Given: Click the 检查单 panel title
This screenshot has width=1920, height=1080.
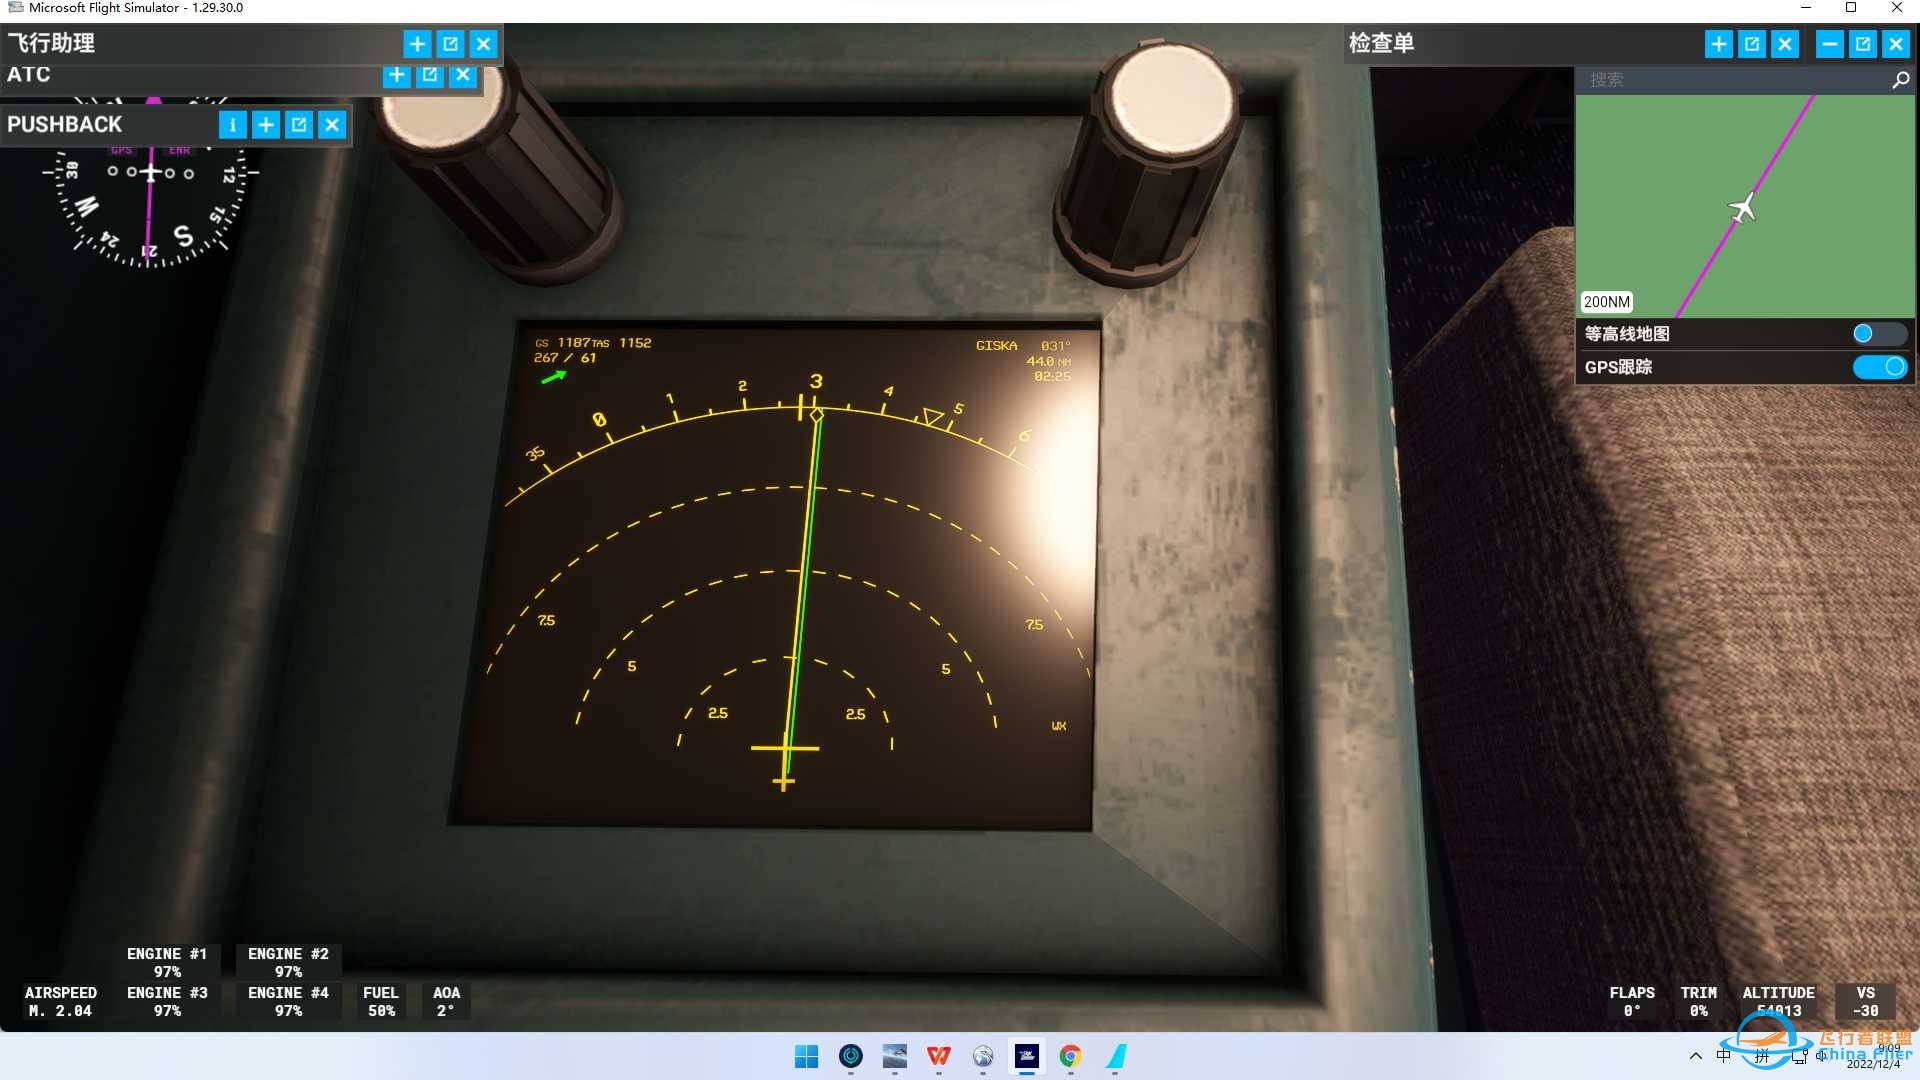Looking at the screenshot, I should click(1381, 43).
